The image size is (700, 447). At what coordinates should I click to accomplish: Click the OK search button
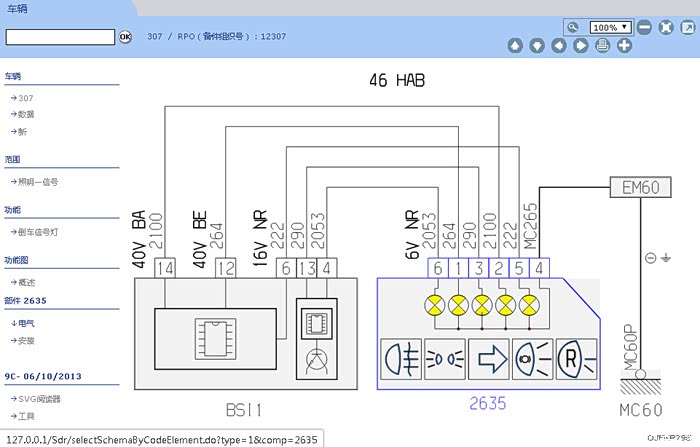click(x=125, y=37)
